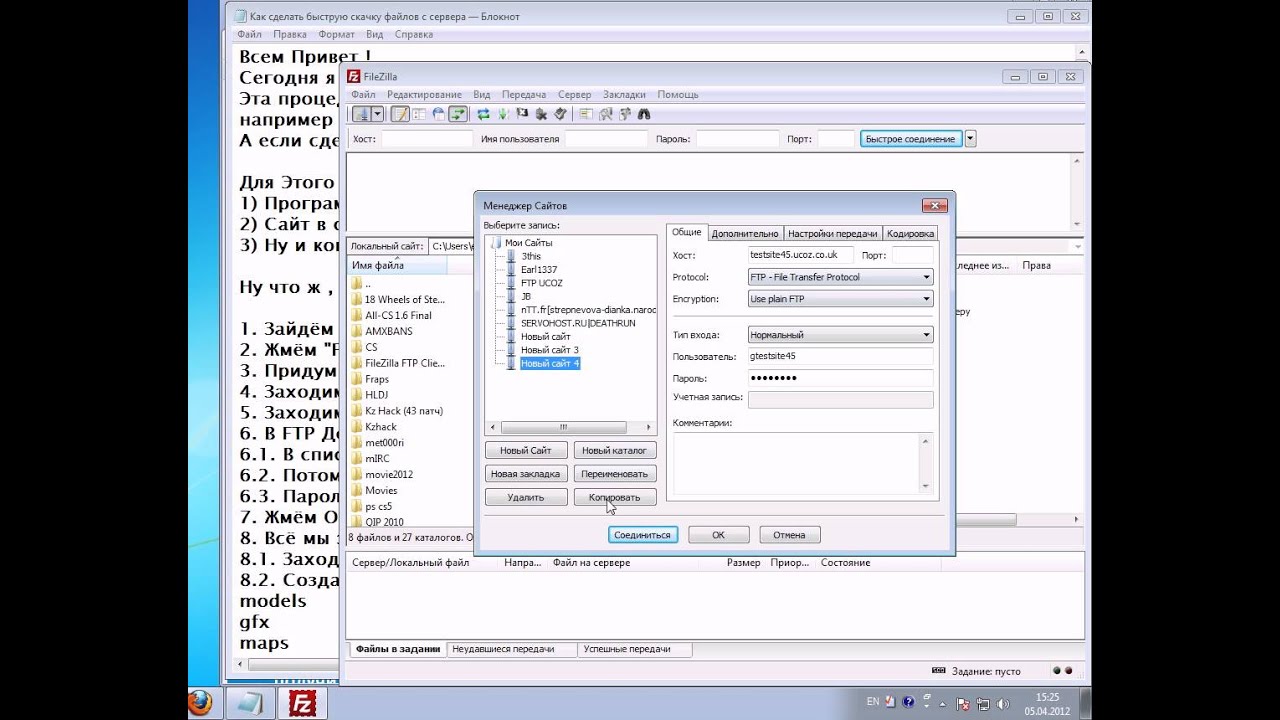The image size is (1280, 720).
Task: Click the Firefox icon on the taskbar
Action: pos(200,702)
